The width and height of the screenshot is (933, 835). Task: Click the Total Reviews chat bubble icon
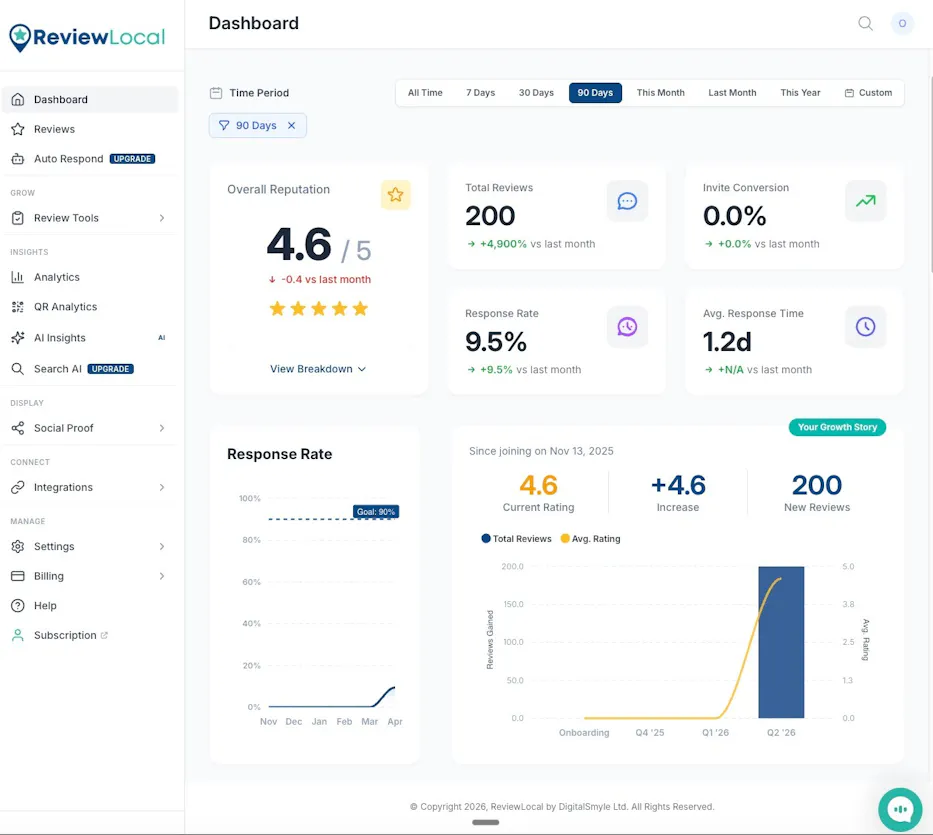[627, 201]
